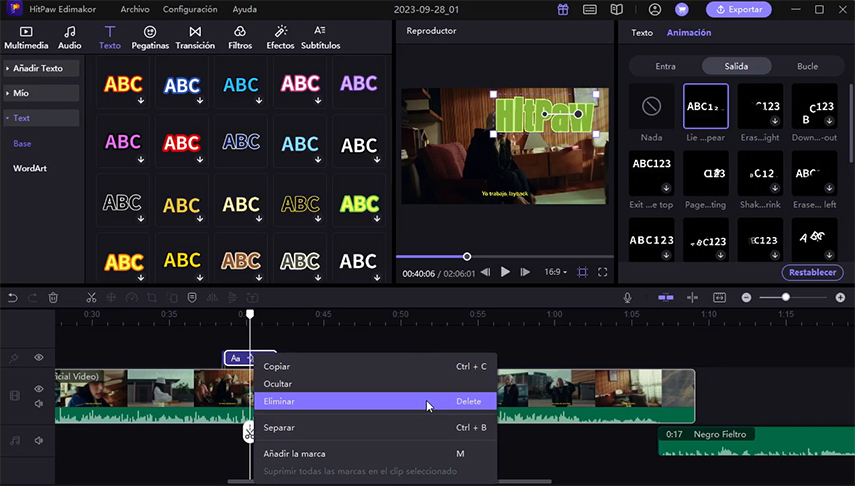The image size is (855, 486).
Task: Click the fit-timeline-to-window icon
Action: 719,298
